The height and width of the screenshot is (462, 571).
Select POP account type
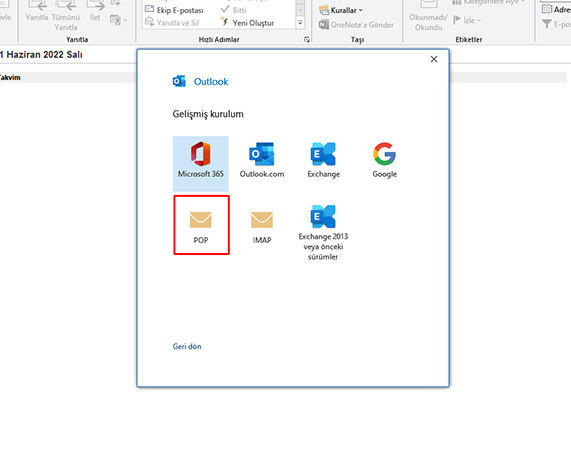click(x=201, y=225)
